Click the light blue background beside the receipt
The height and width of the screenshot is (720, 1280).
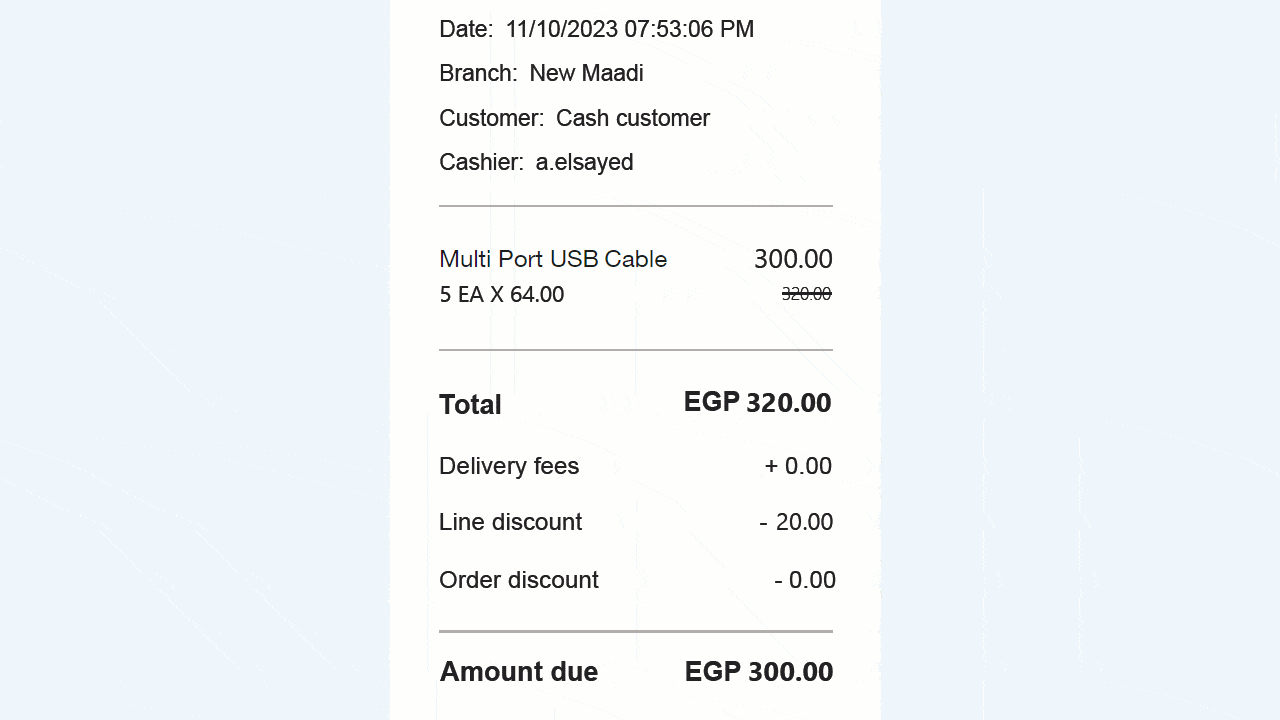tap(1080, 360)
